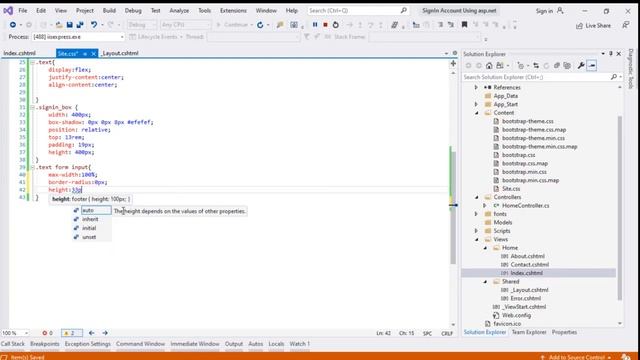Click the Save Site.css icon

coord(69,25)
